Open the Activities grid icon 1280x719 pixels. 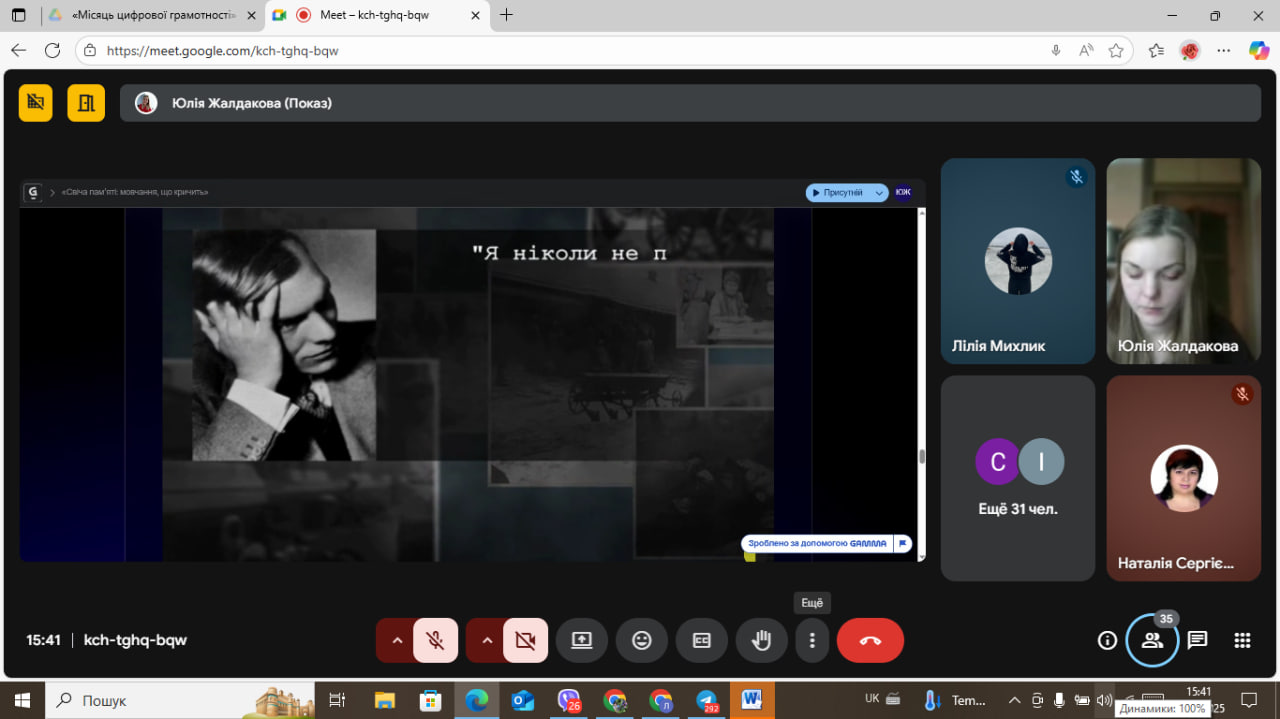pyautogui.click(x=1242, y=641)
